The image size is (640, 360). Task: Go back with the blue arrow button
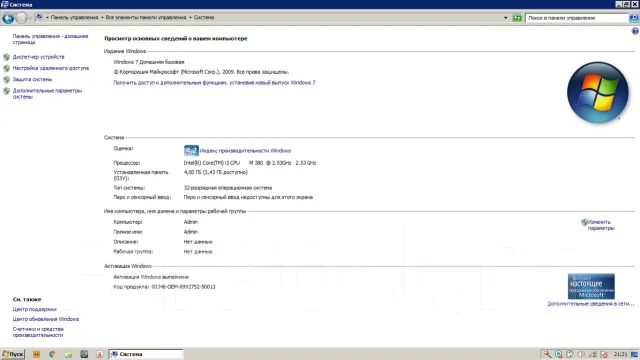tap(8, 18)
